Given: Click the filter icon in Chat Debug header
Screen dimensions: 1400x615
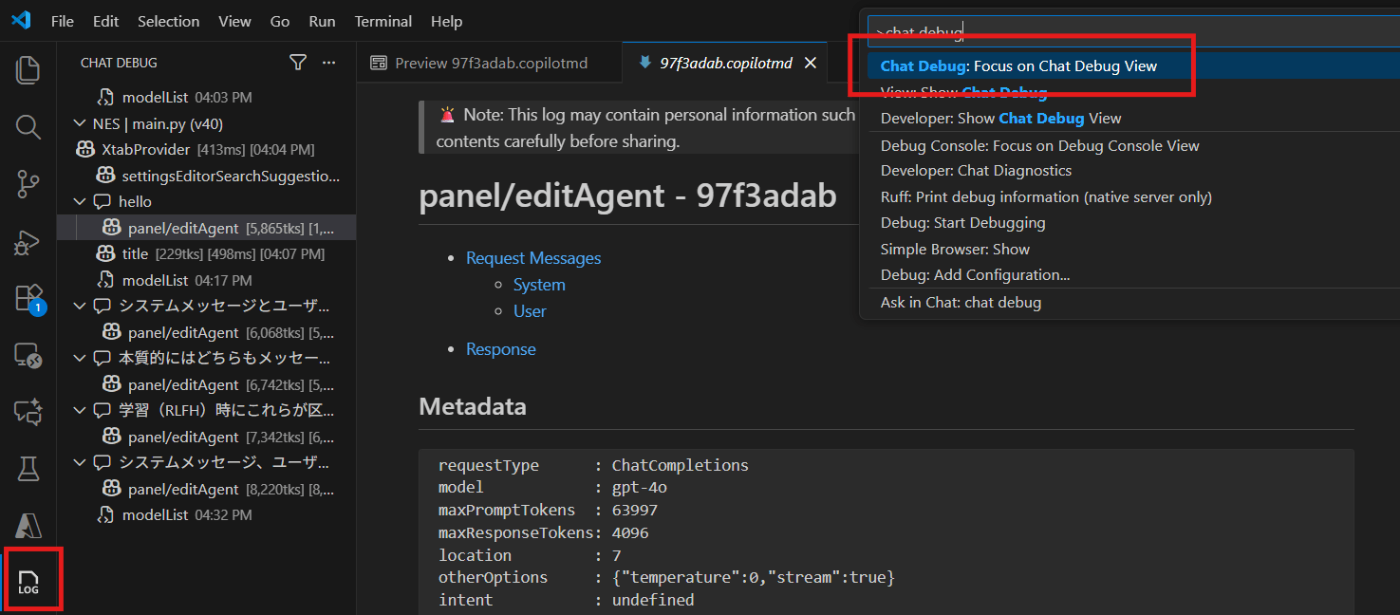Looking at the screenshot, I should pos(297,62).
